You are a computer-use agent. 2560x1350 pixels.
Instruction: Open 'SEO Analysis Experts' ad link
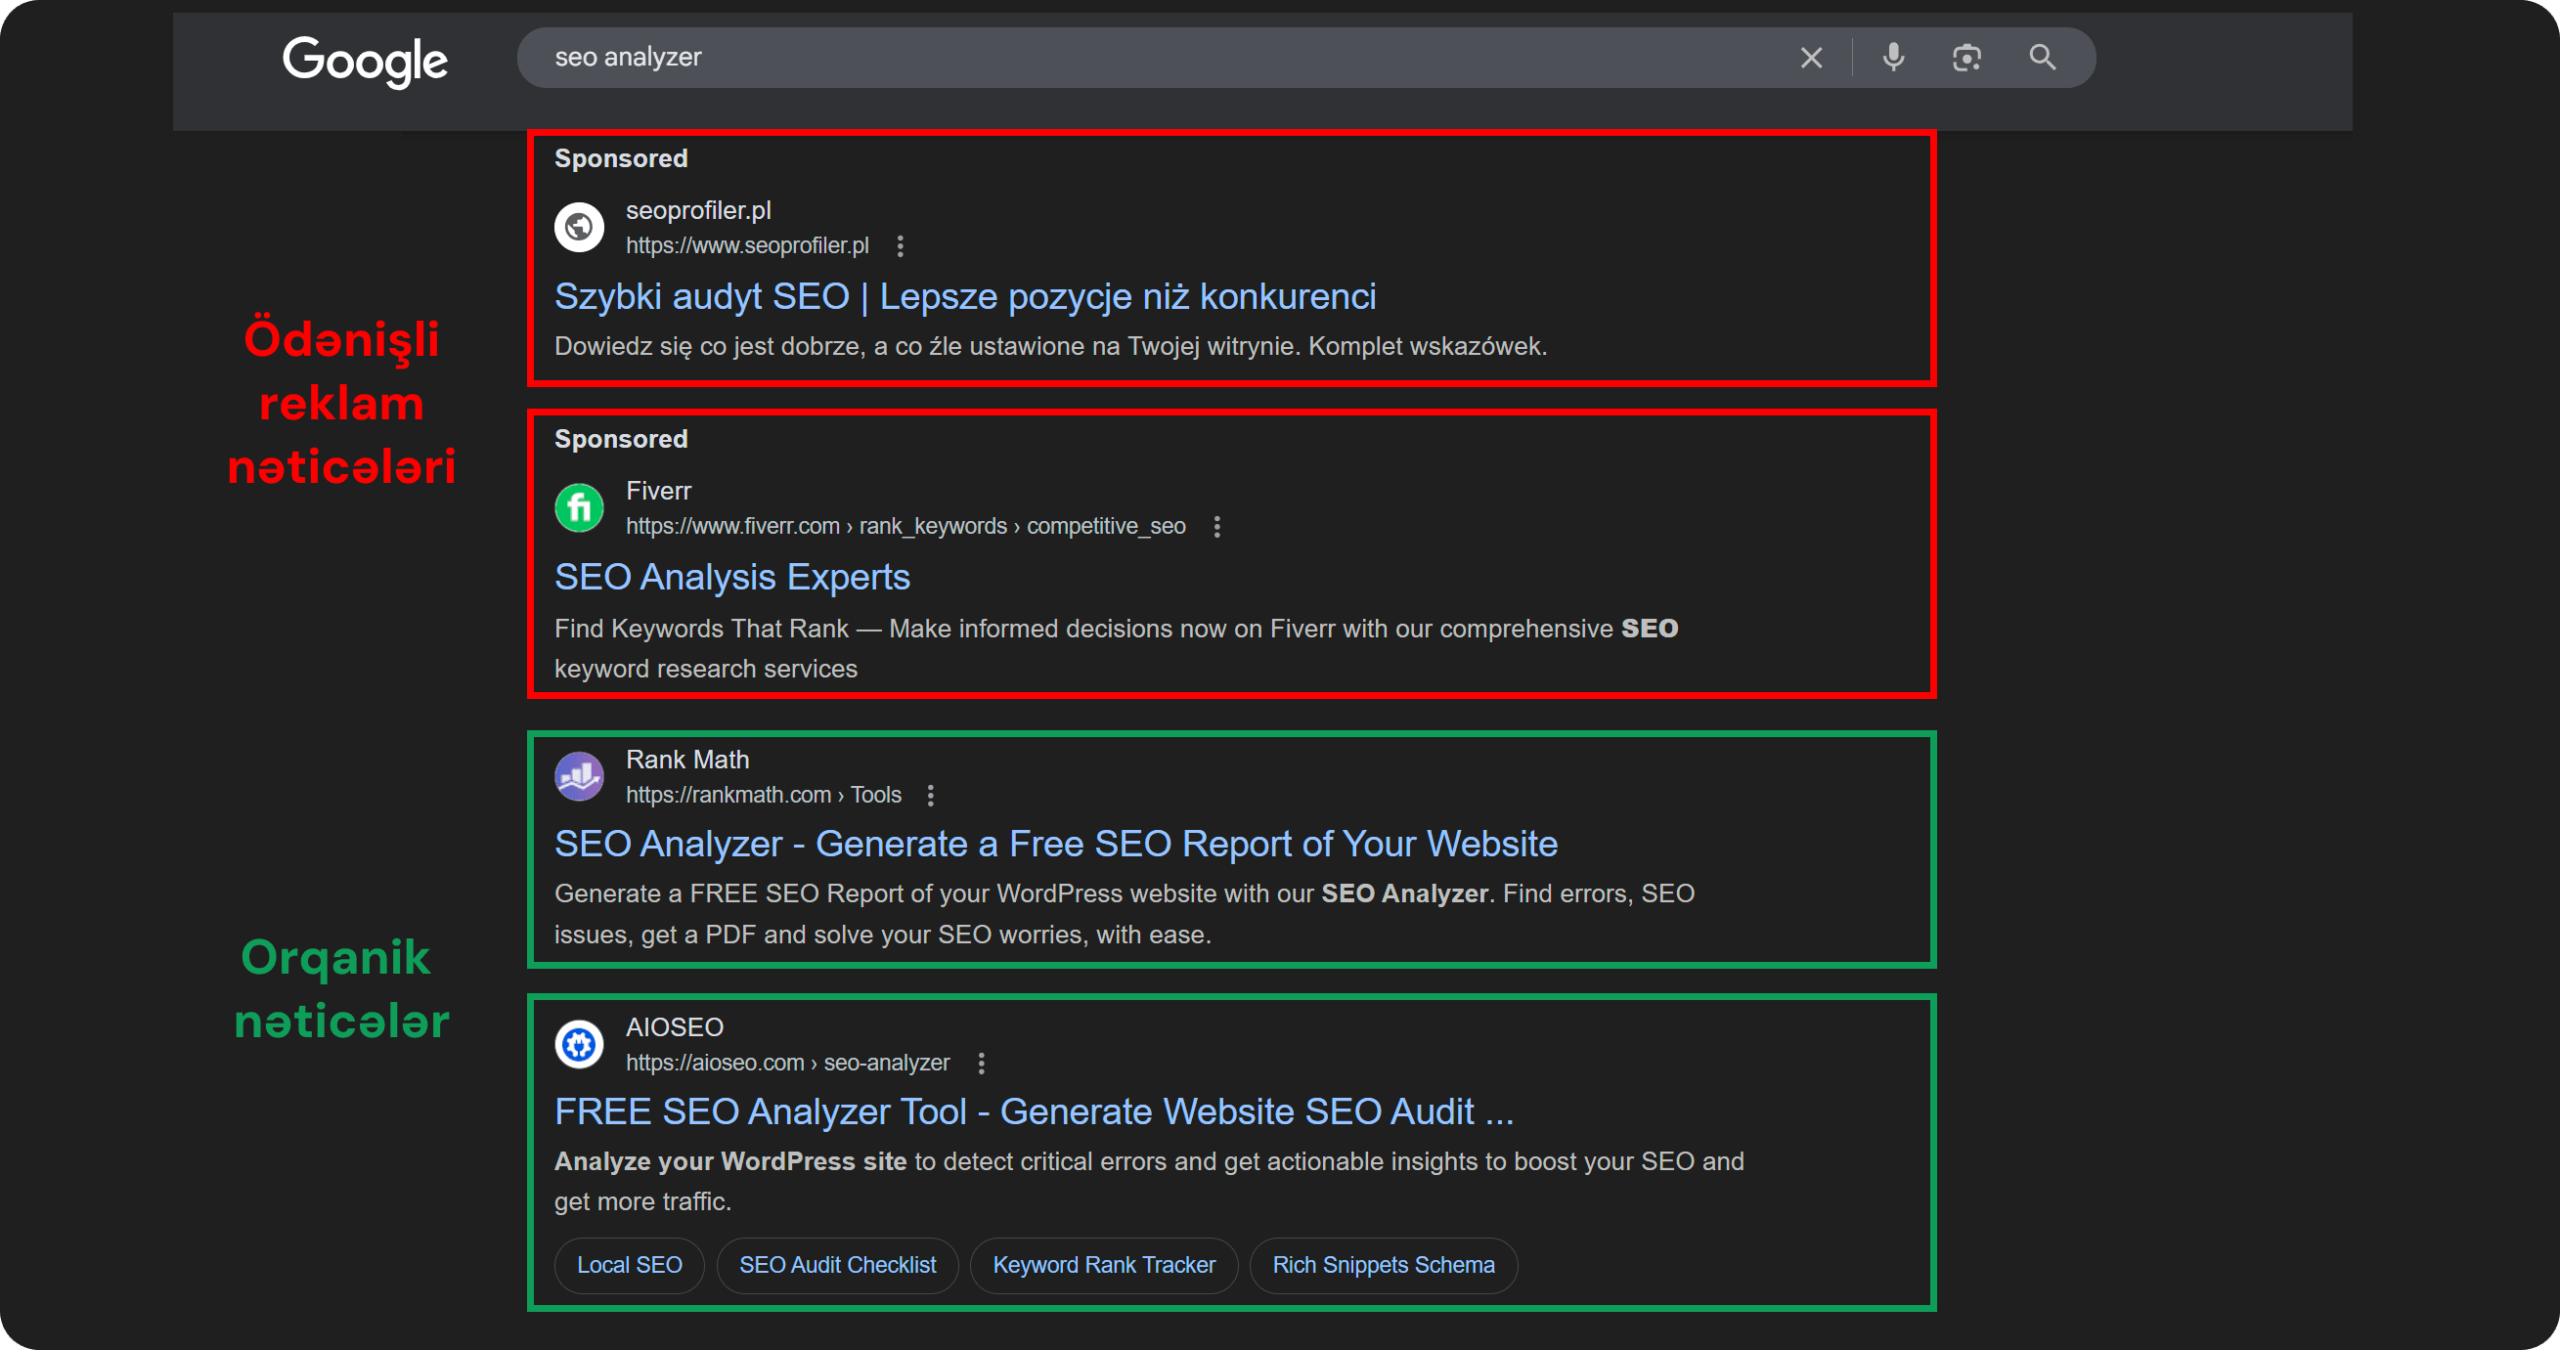tap(732, 578)
